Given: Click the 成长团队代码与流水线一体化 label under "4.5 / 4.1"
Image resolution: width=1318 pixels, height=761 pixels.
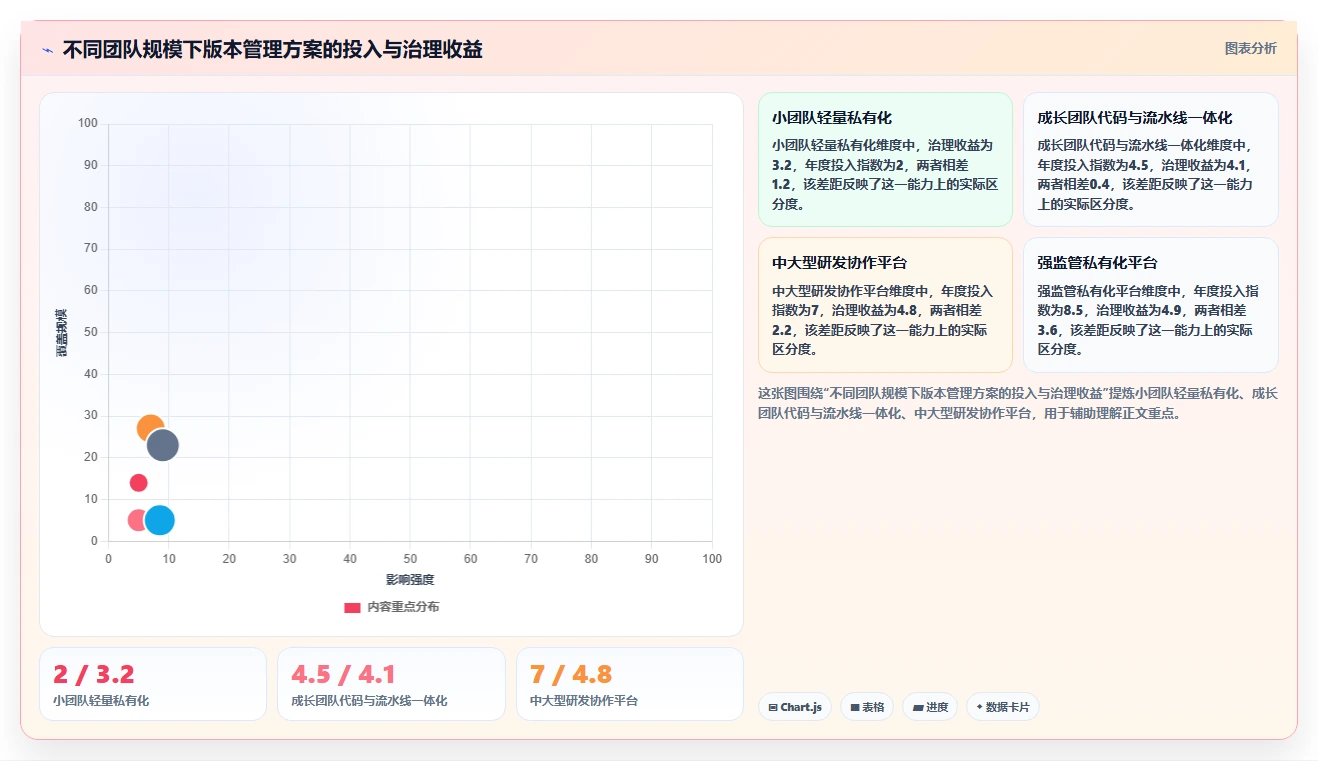Looking at the screenshot, I should pos(369,701).
